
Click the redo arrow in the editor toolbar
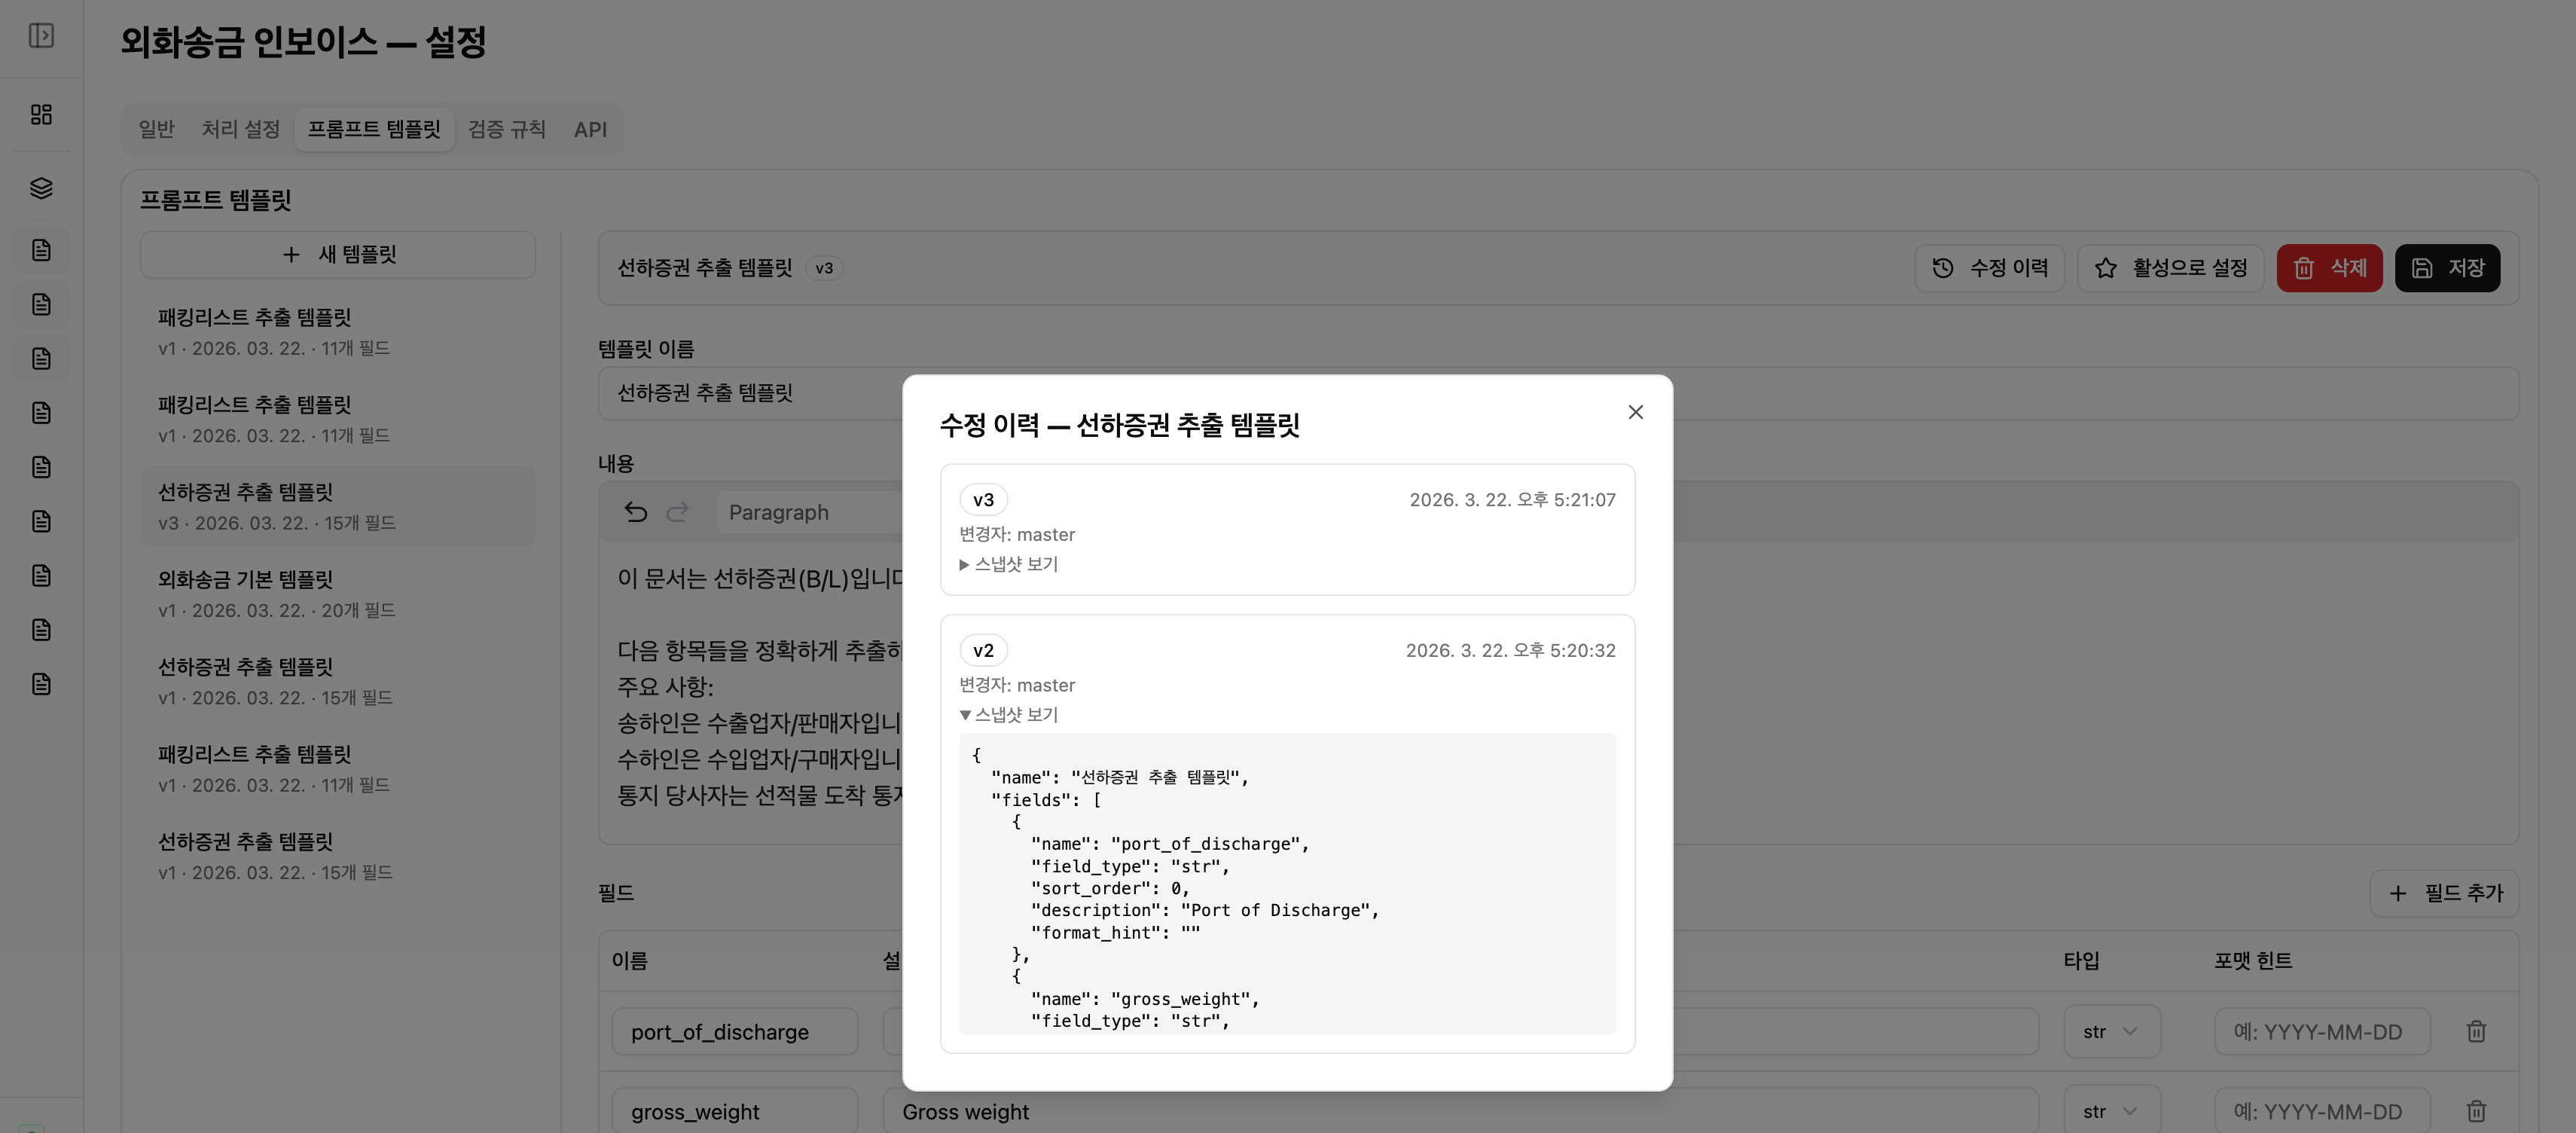[x=678, y=512]
